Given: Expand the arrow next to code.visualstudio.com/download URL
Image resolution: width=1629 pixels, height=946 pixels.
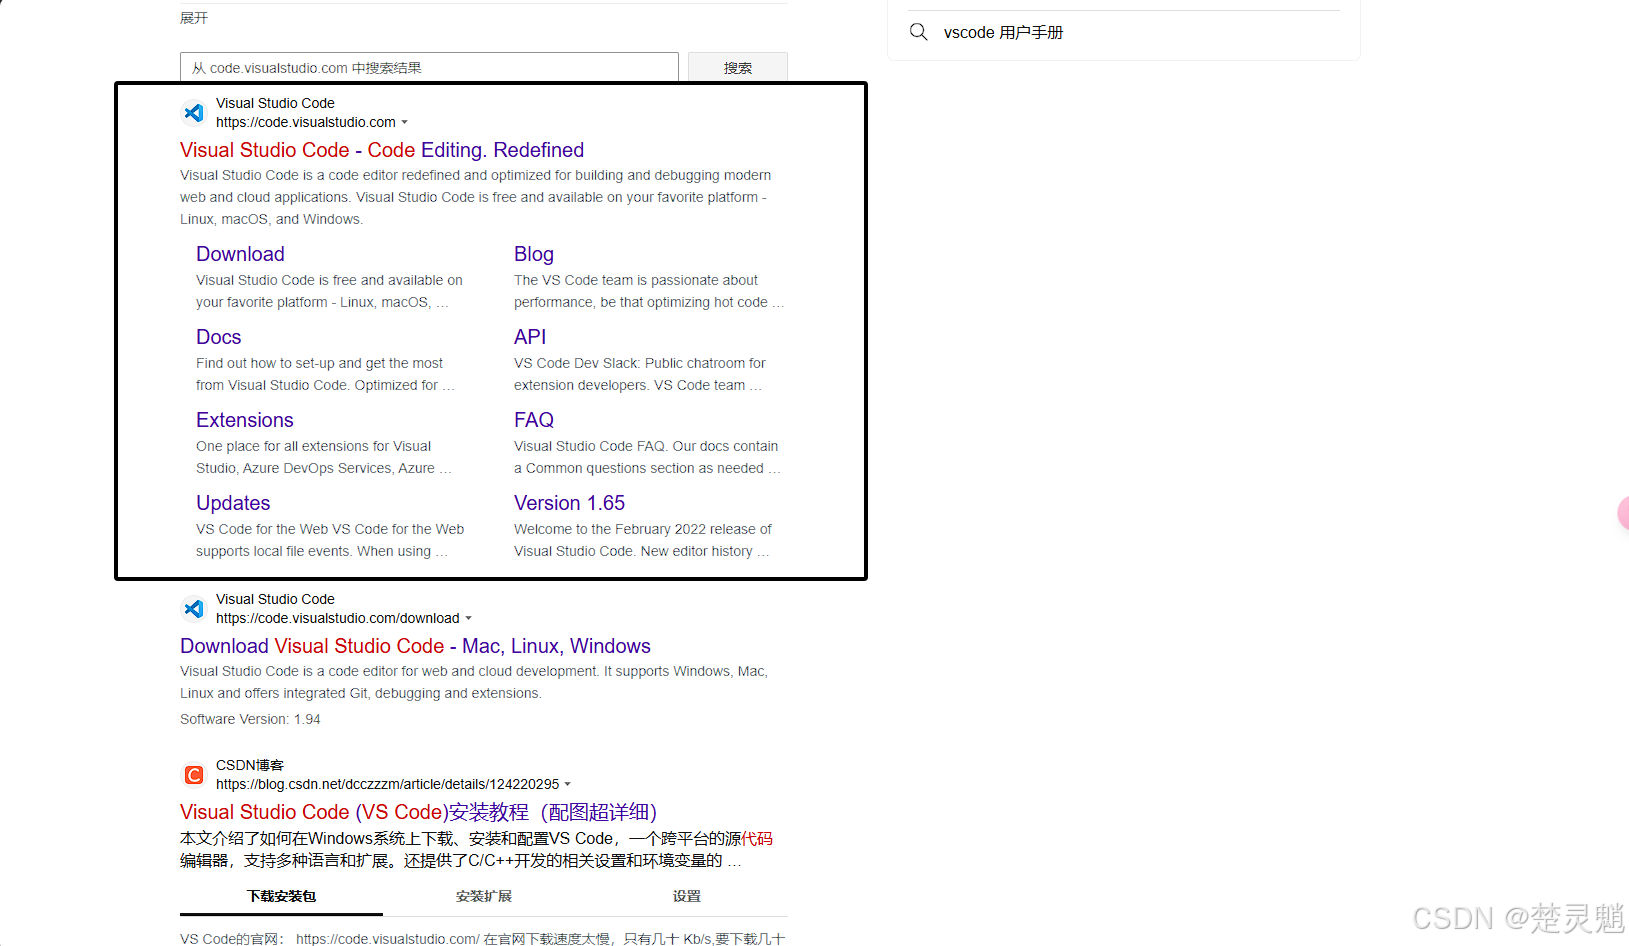Looking at the screenshot, I should 469,618.
